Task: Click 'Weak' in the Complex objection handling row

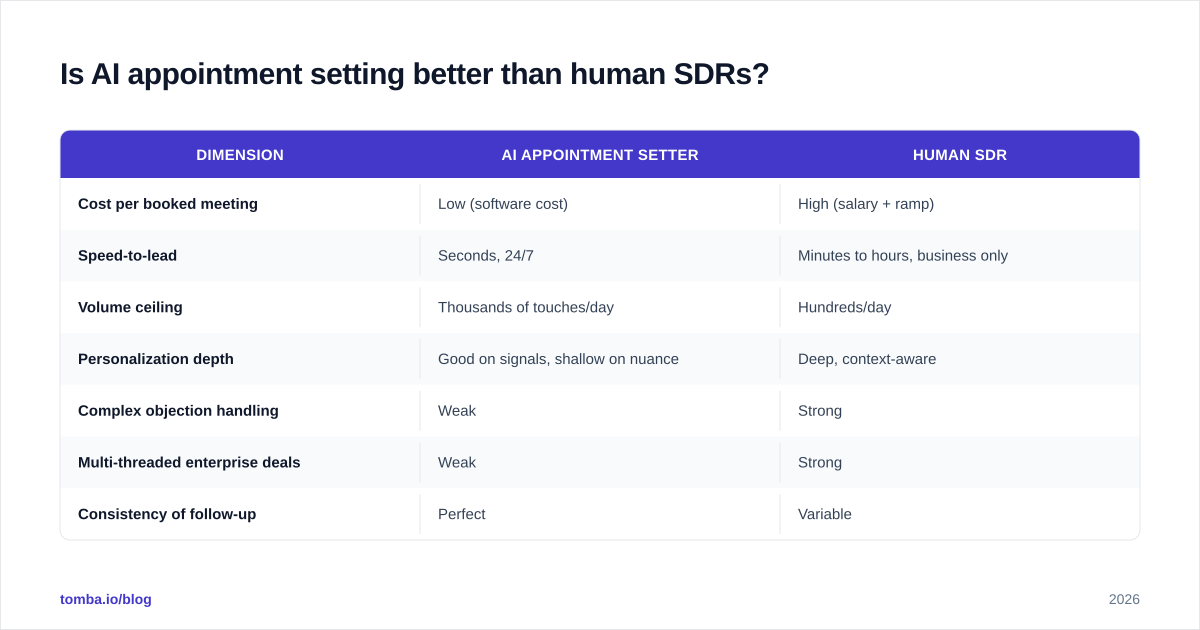Action: (x=457, y=411)
